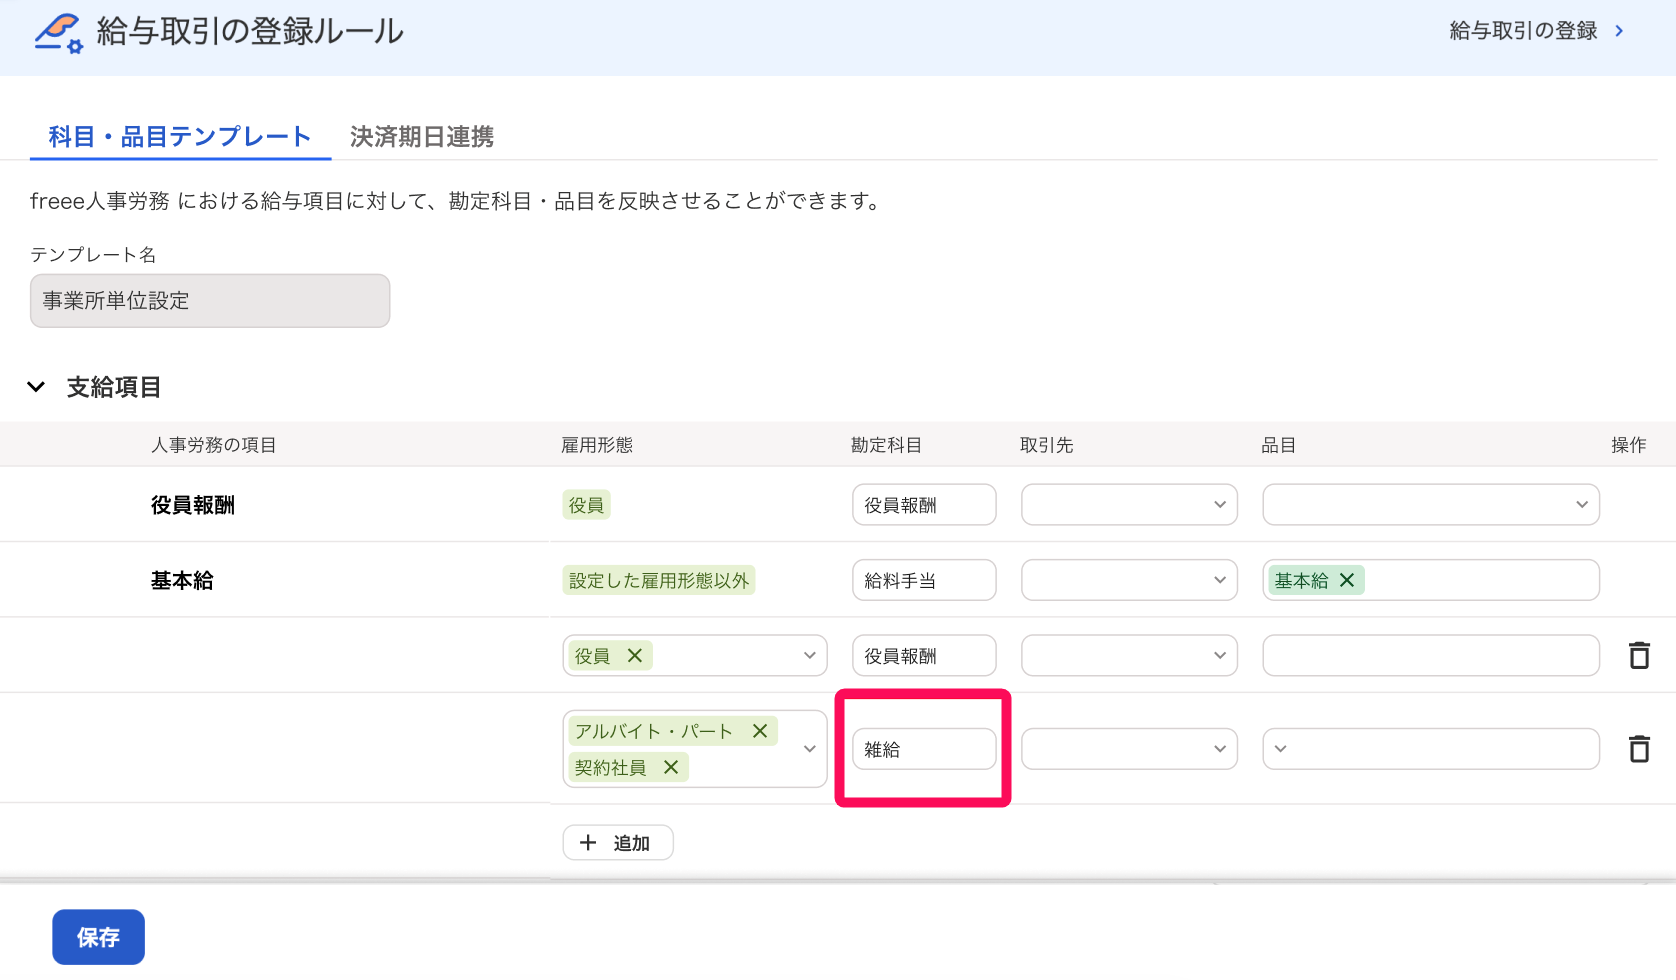The image size is (1676, 980).
Task: Delete the アルバイト・パート row with trash icon
Action: tap(1639, 749)
